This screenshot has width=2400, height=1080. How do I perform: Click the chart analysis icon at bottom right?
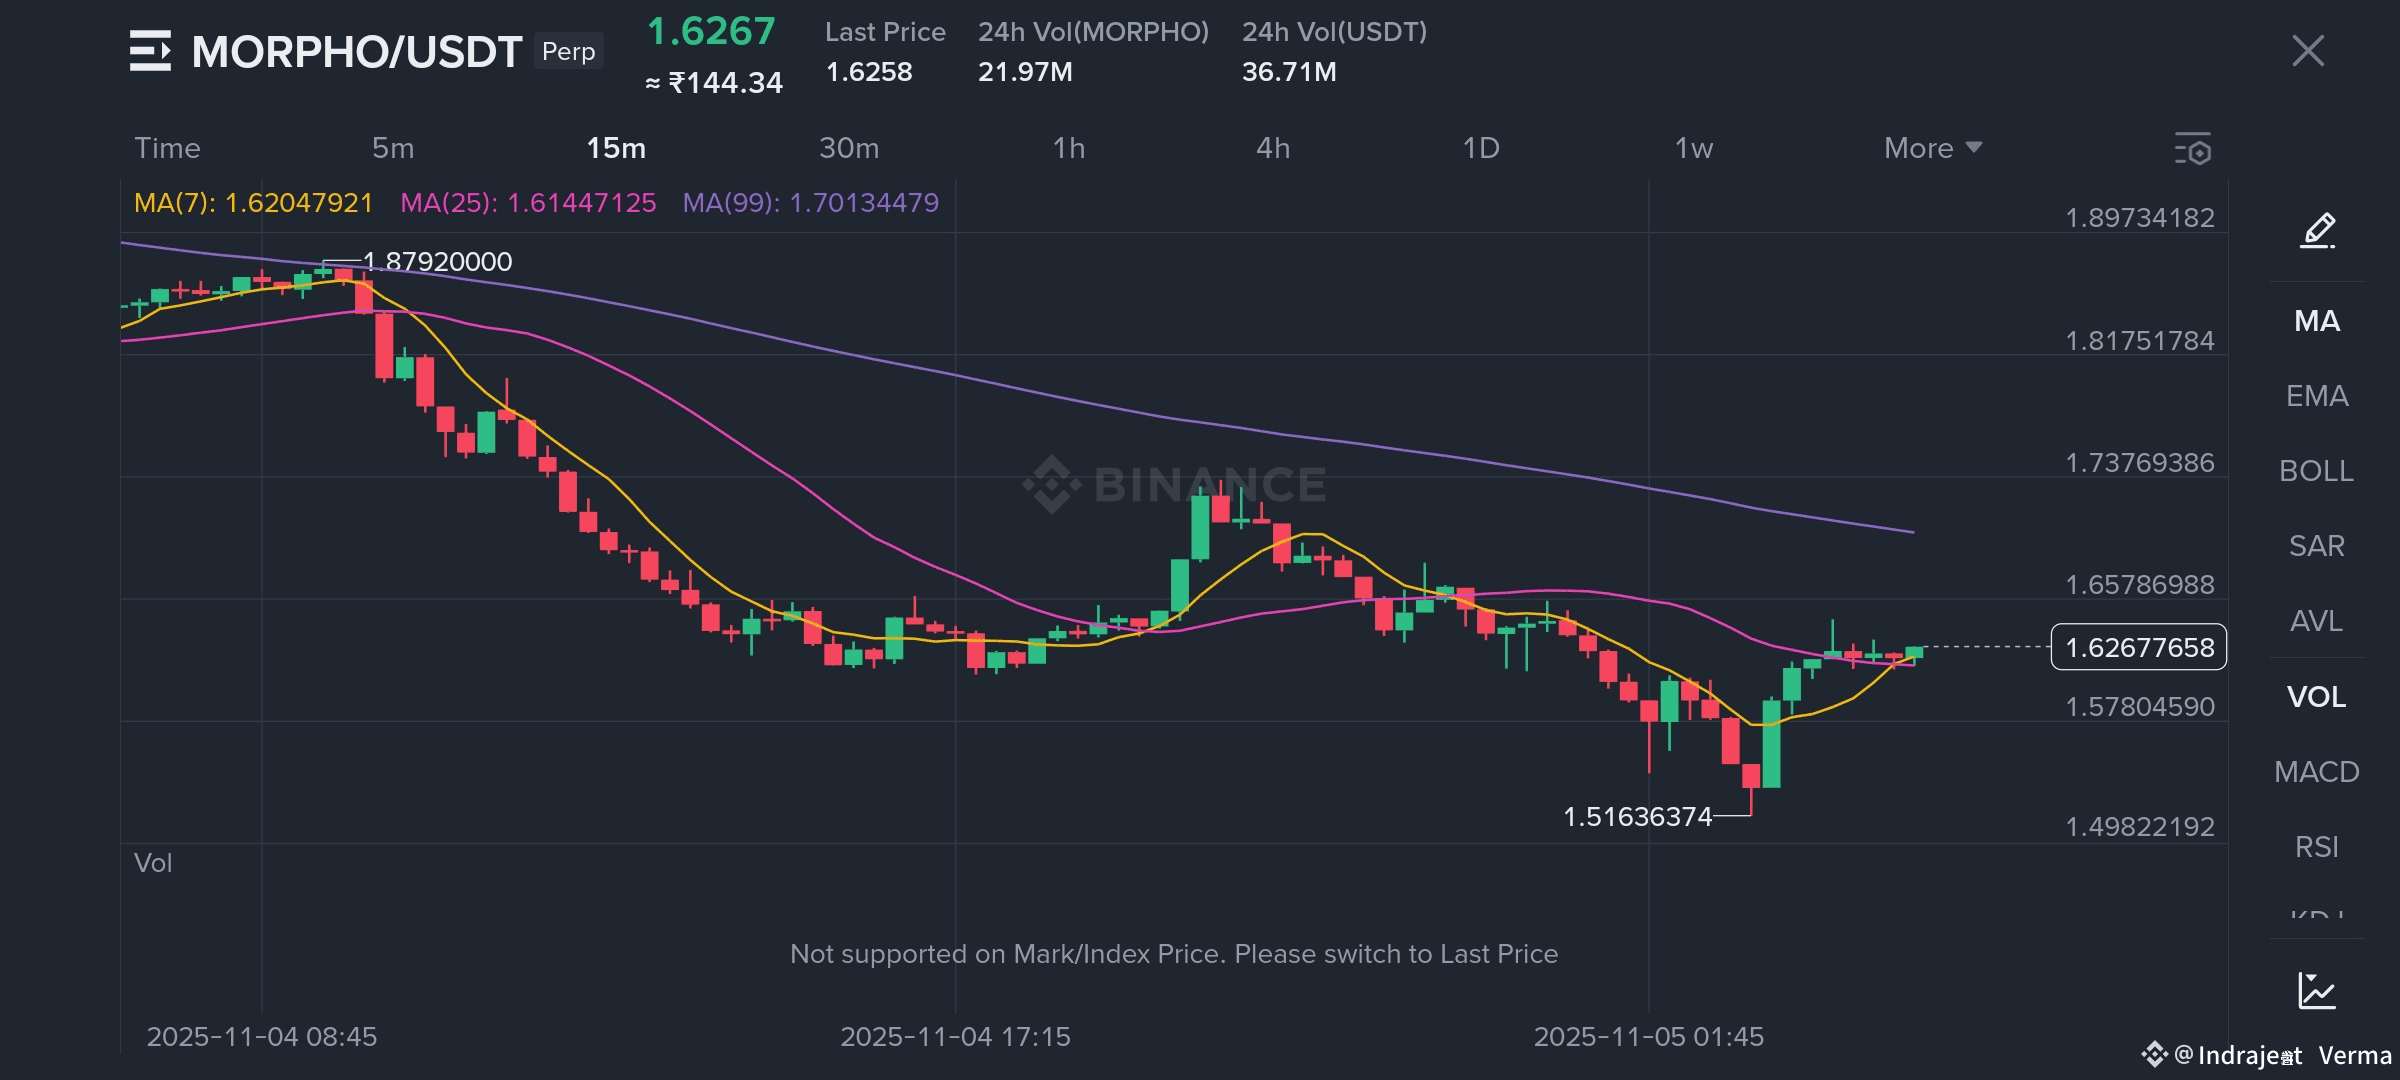2316,991
